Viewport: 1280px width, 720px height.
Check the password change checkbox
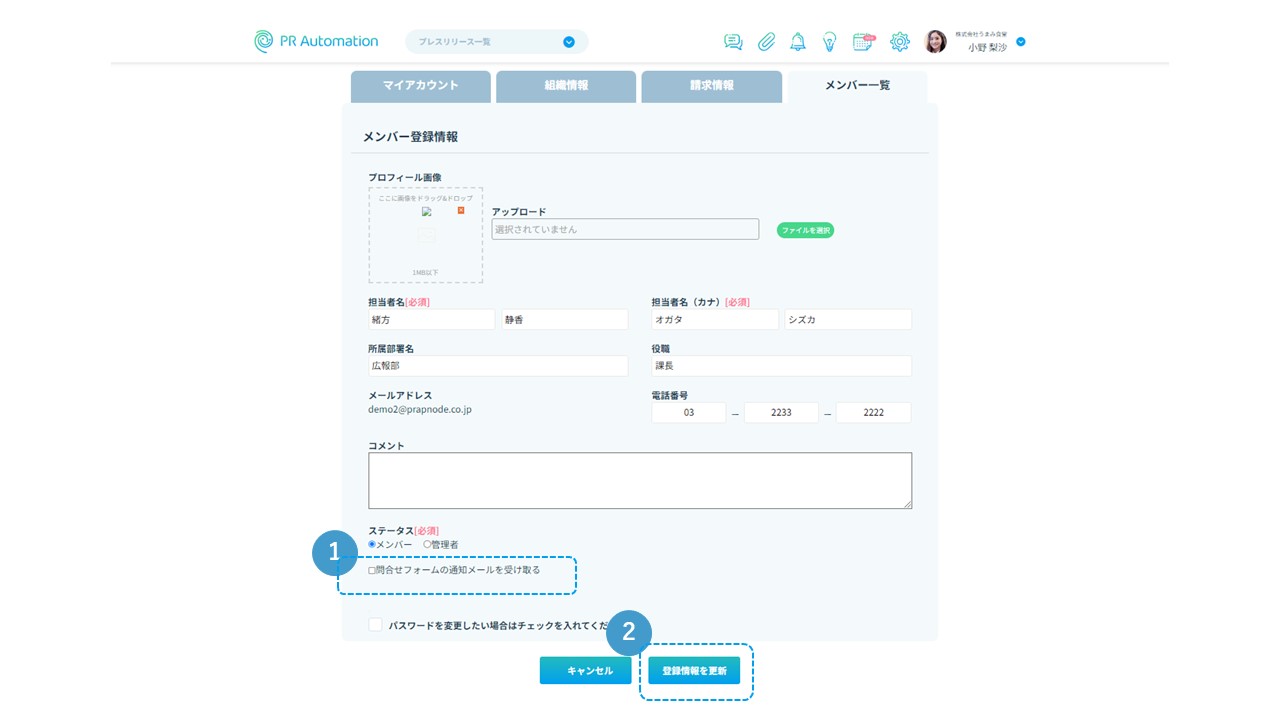[x=375, y=625]
